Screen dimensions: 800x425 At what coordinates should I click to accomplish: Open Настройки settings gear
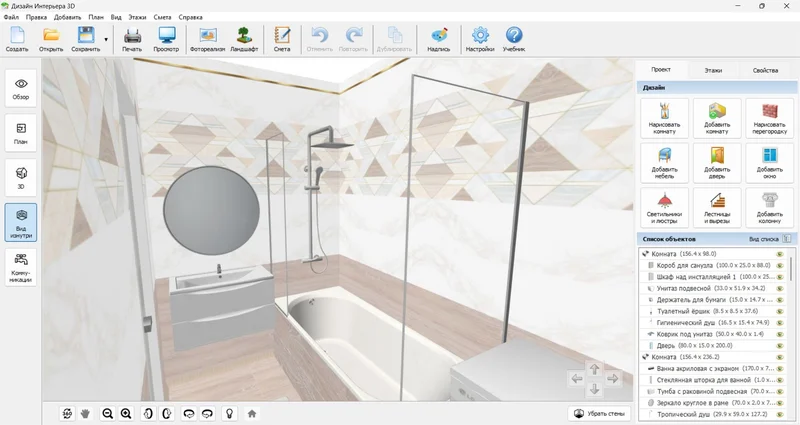click(x=480, y=40)
